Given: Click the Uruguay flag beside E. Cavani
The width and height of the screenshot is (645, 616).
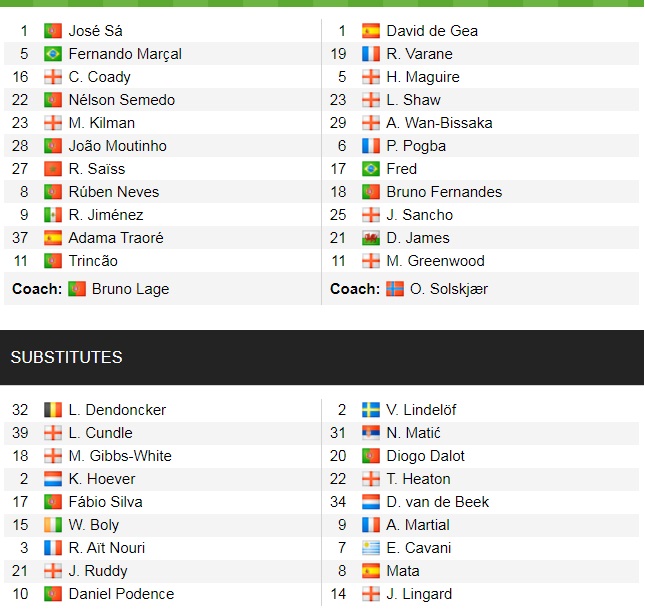Looking at the screenshot, I should click(371, 548).
